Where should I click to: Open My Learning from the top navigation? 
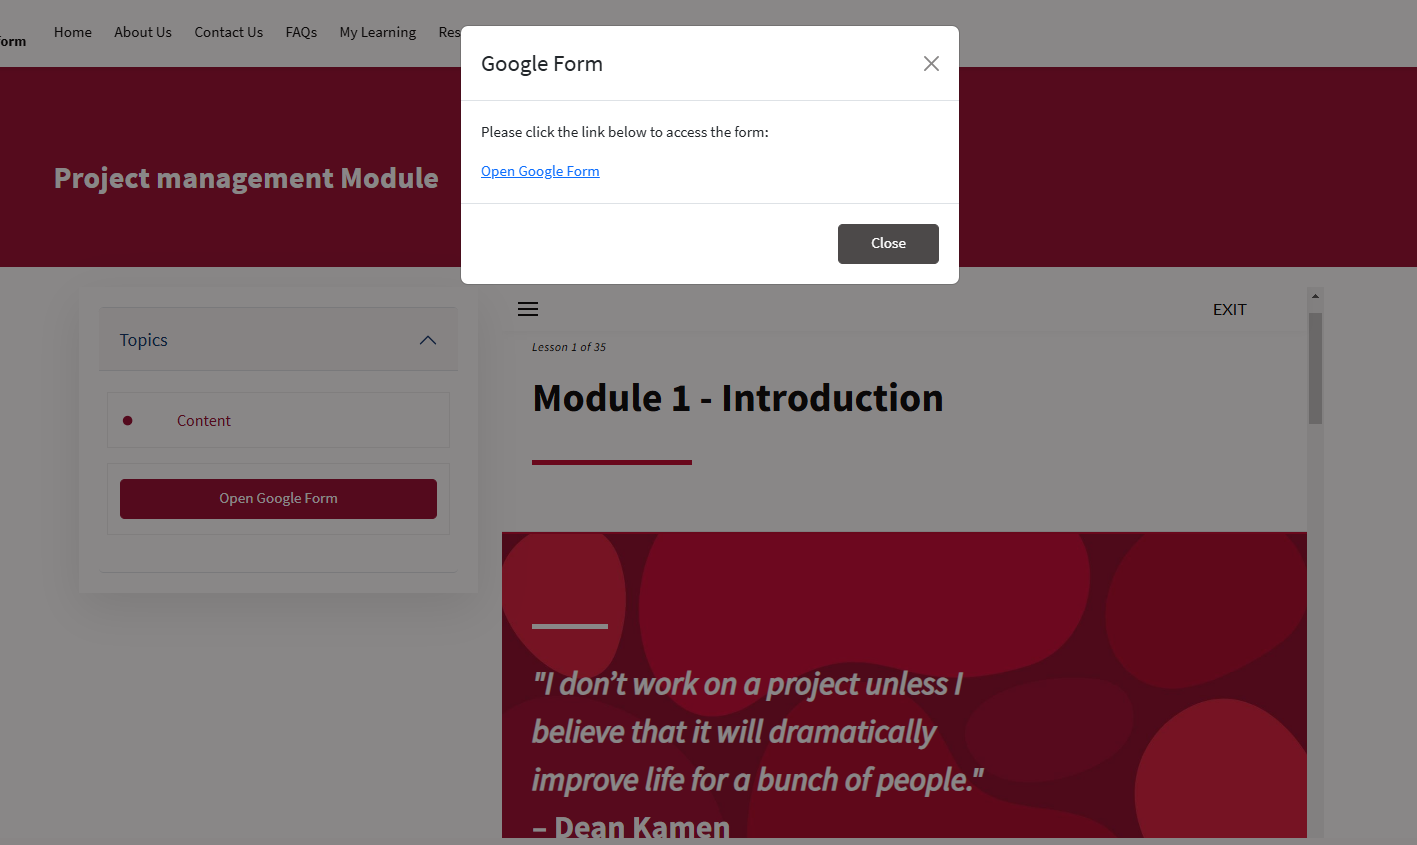point(378,32)
